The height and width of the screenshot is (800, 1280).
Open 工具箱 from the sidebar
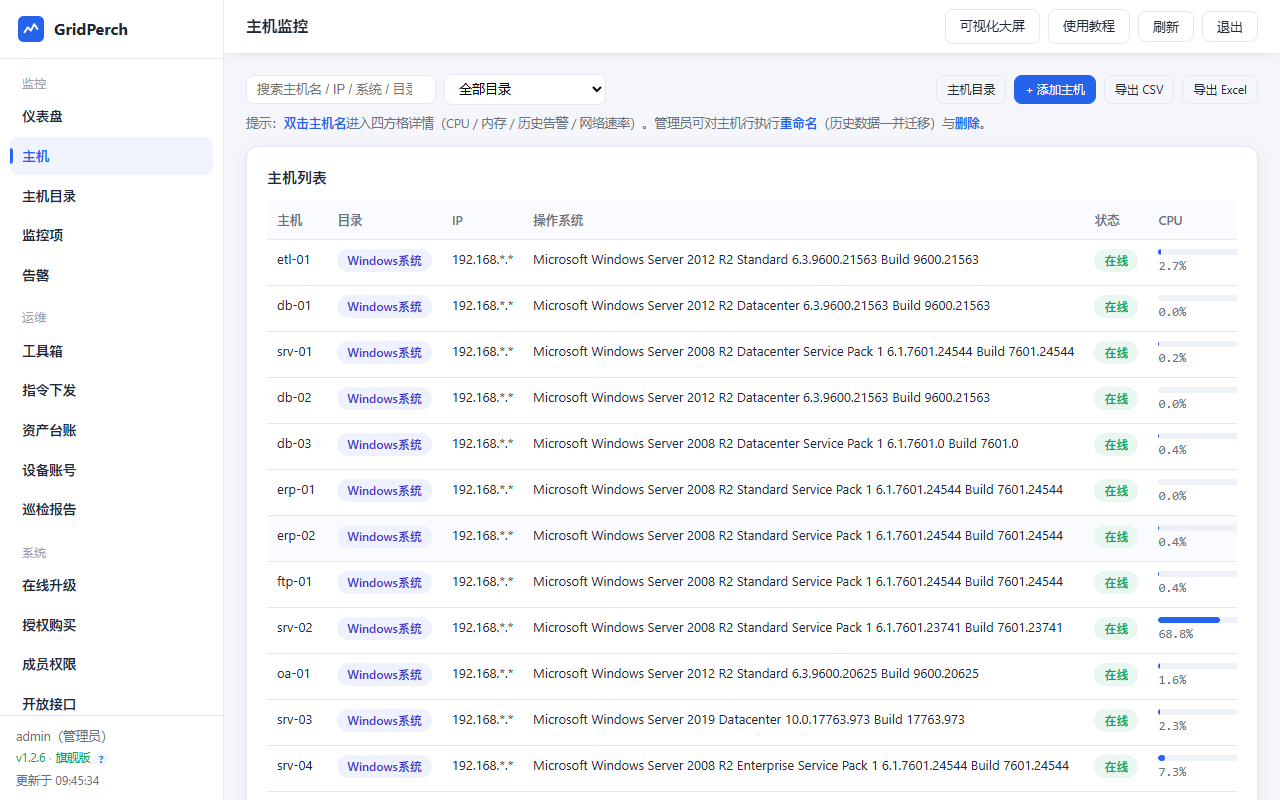(111, 351)
